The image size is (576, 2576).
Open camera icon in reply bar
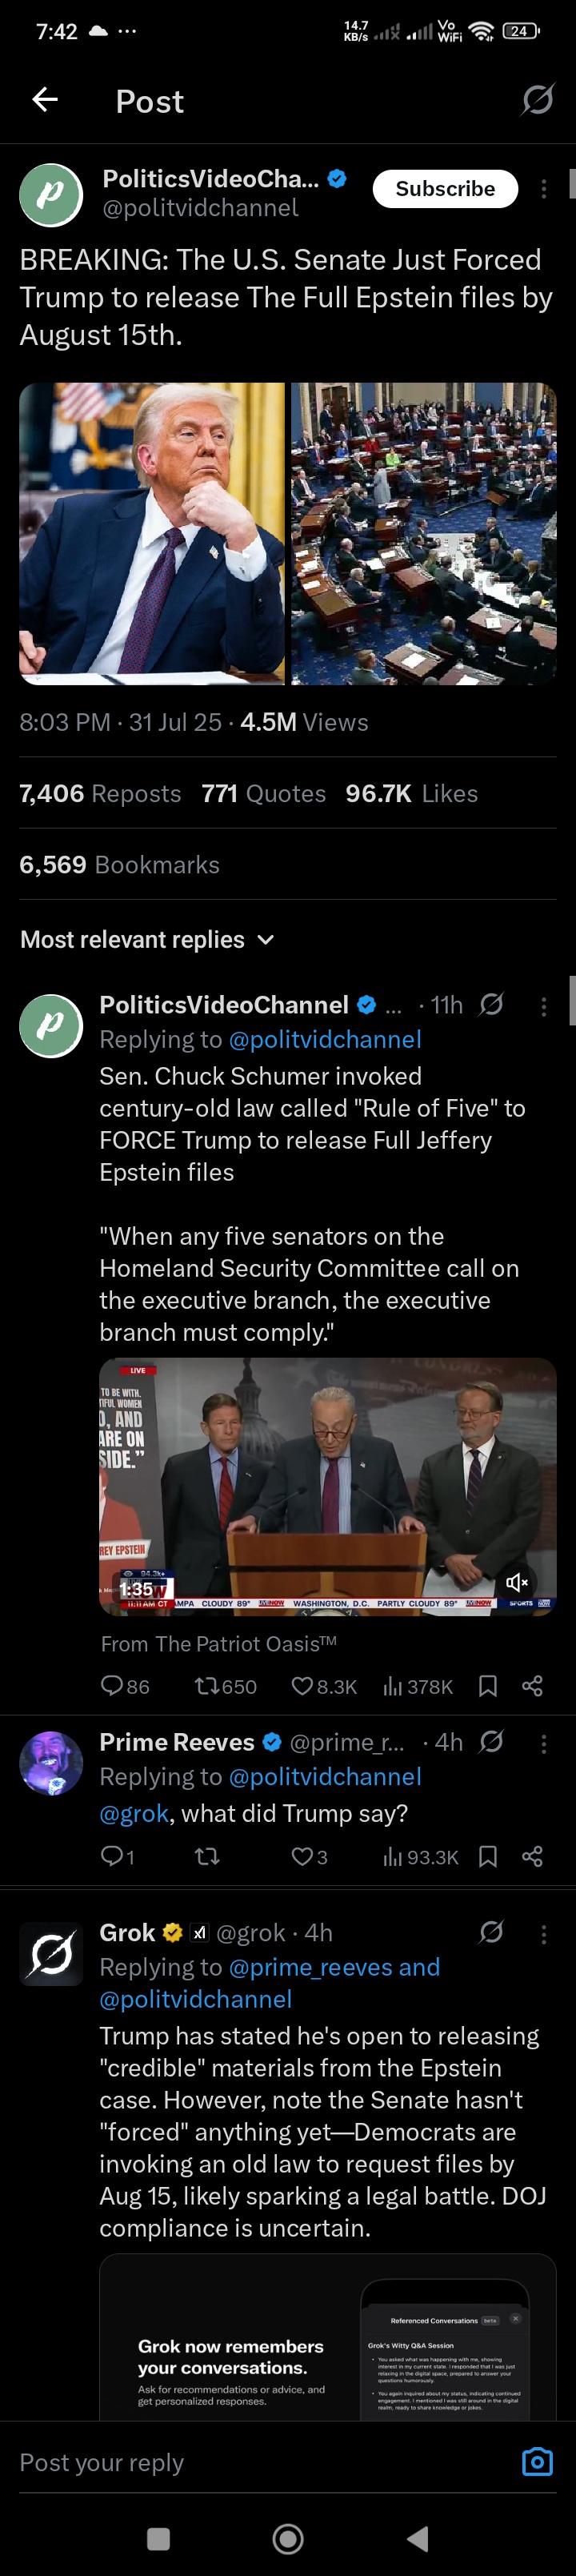pyautogui.click(x=537, y=2461)
